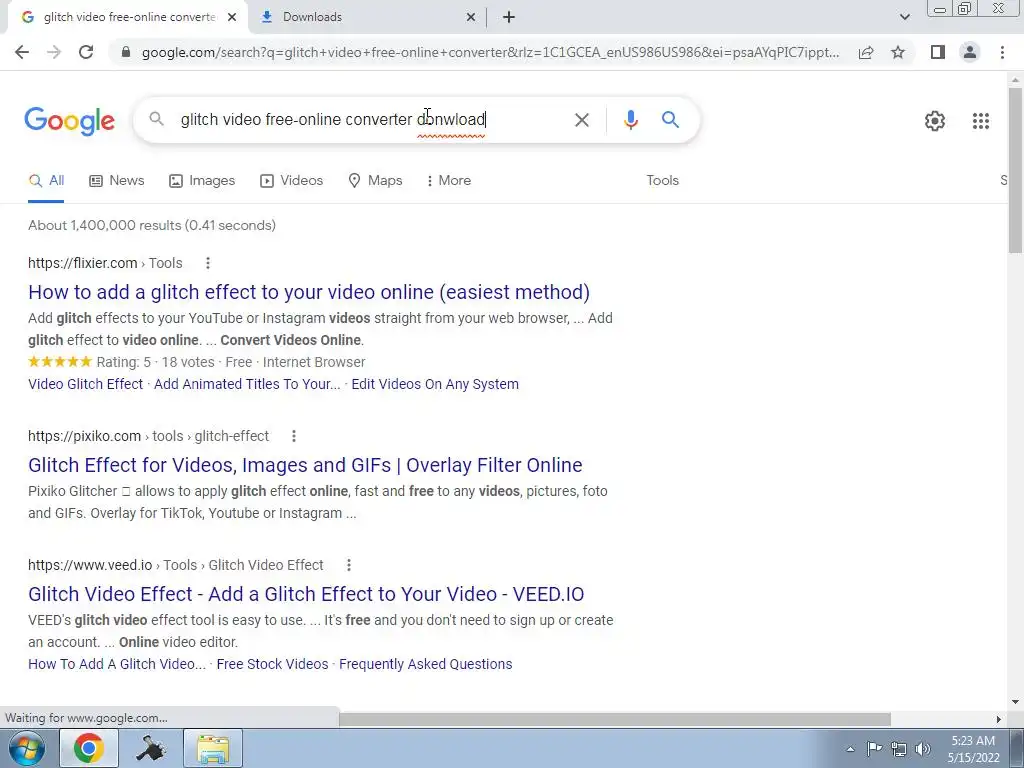Click the https://pixiko.com URL breadcrumb
Screen dimensions: 1024x768
coord(148,436)
